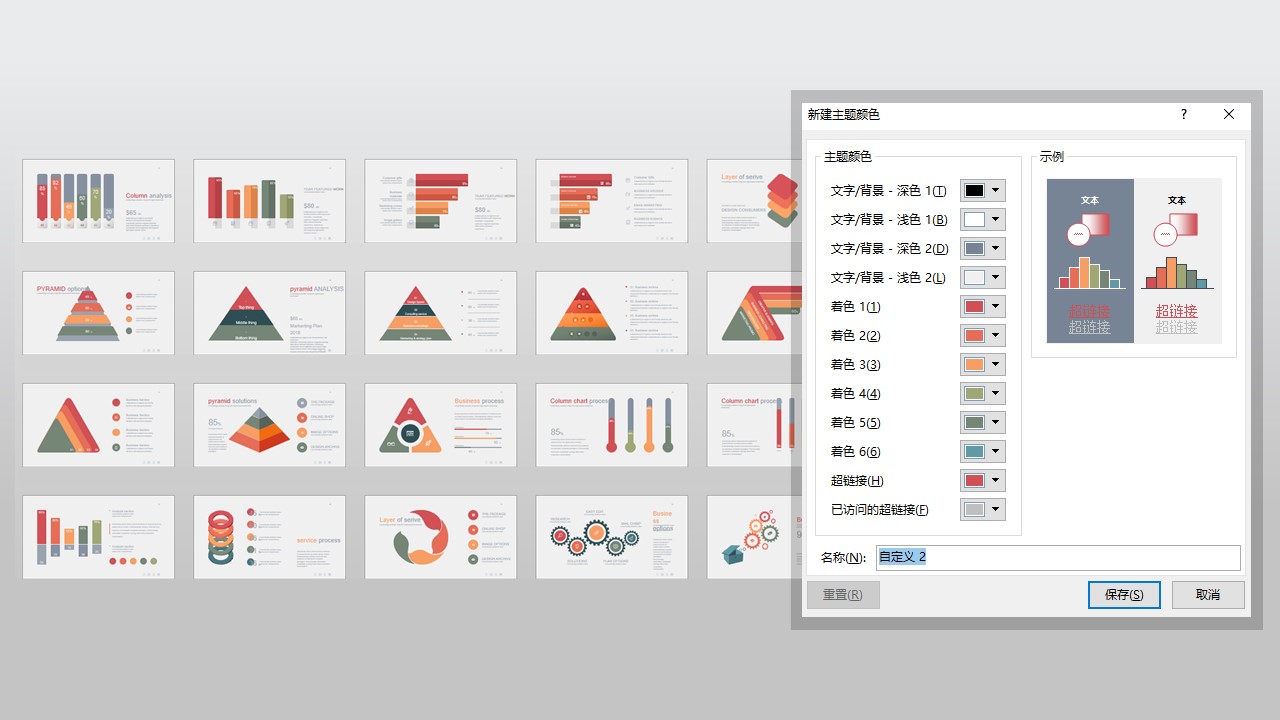Image resolution: width=1280 pixels, height=720 pixels.
Task: Click the 已访问的超链接 label
Action: click(x=879, y=510)
